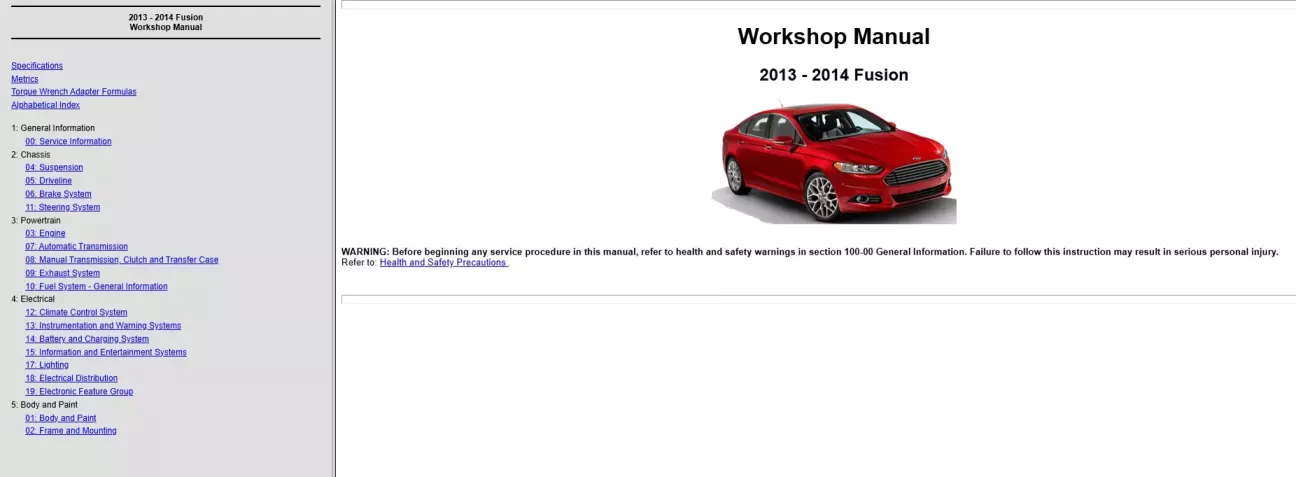Screen dimensions: 1296x477
Task: Click the WARNING safety notice text
Action: click(x=809, y=252)
